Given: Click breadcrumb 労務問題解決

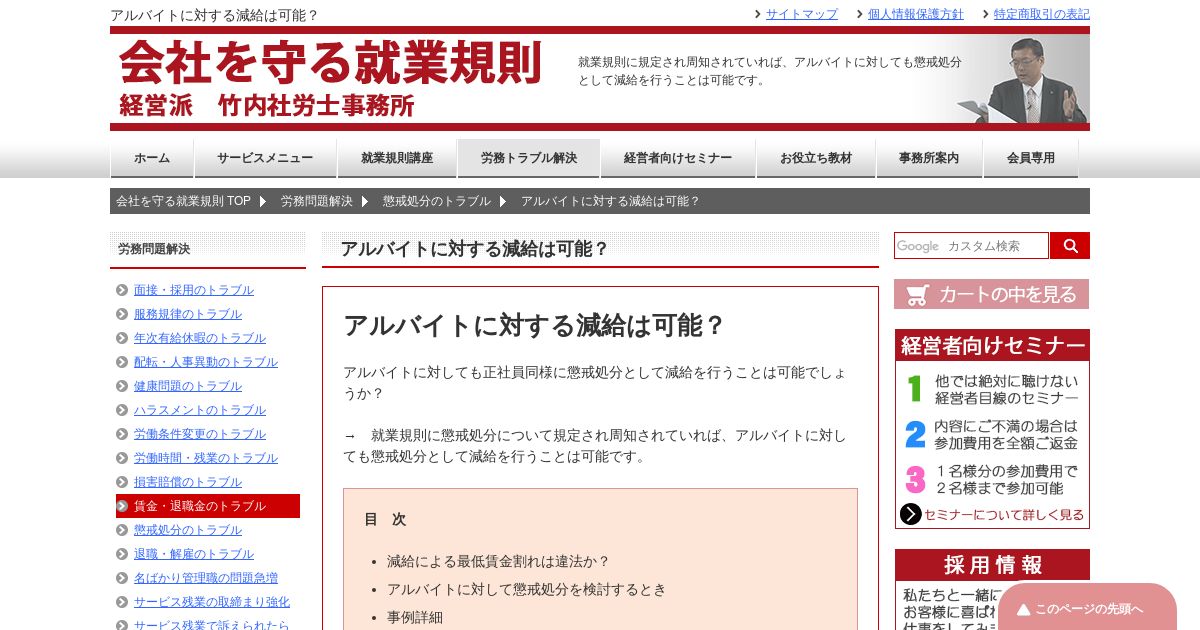Looking at the screenshot, I should (x=317, y=201).
